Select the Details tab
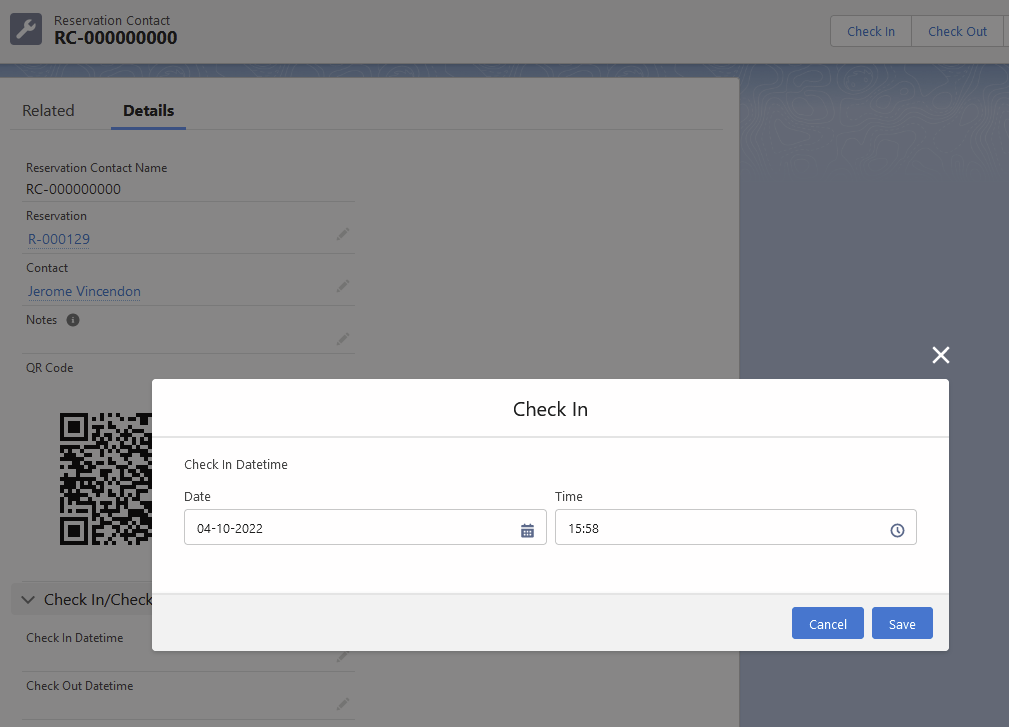 pyautogui.click(x=148, y=111)
